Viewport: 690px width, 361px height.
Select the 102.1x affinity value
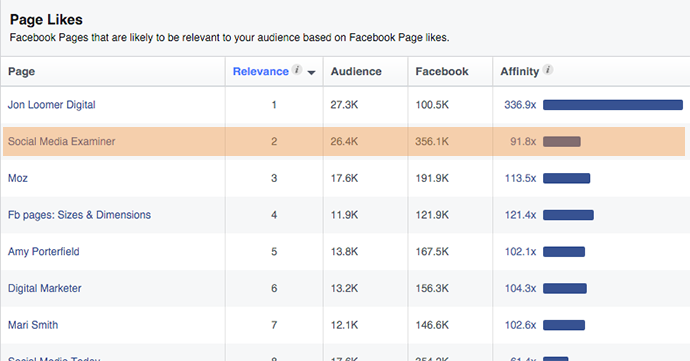(521, 252)
